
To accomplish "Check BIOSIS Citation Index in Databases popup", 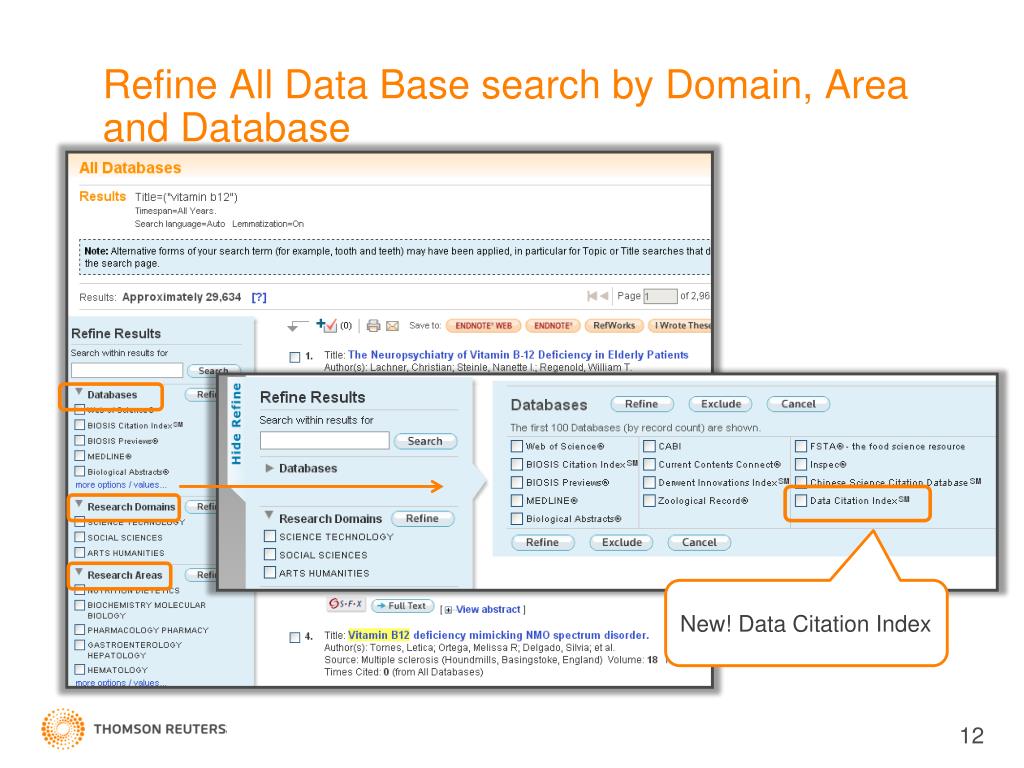I will 517,464.
